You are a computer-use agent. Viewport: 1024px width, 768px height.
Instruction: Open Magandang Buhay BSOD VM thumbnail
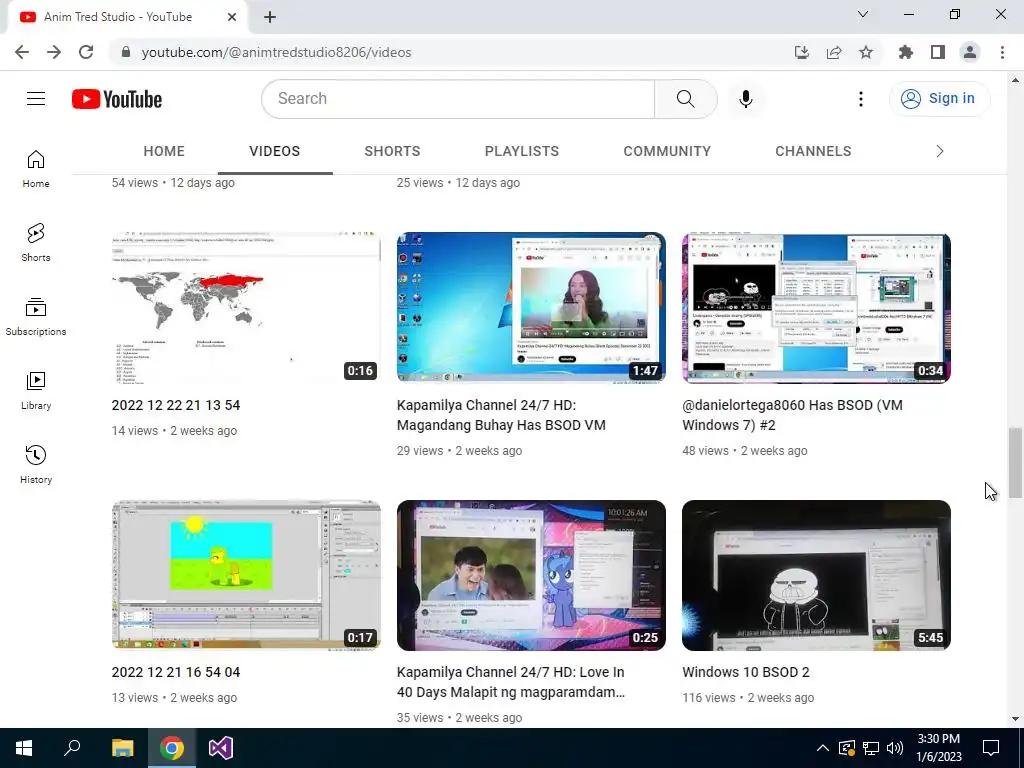click(x=532, y=308)
